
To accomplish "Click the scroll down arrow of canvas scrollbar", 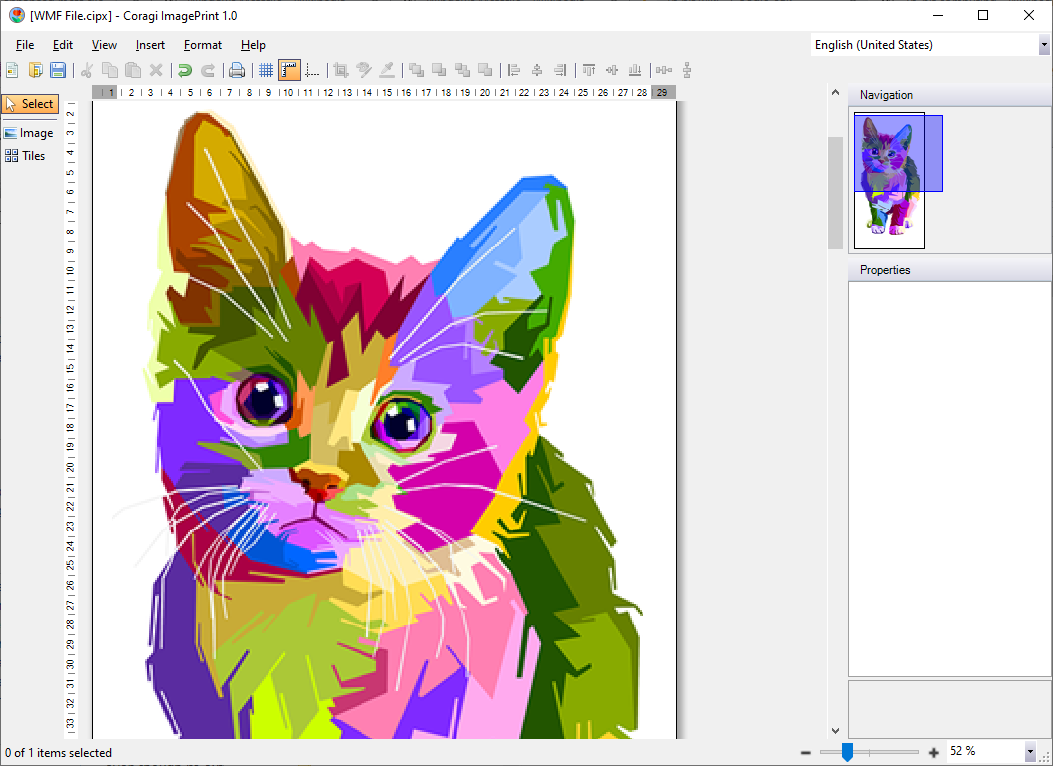I will [835, 730].
